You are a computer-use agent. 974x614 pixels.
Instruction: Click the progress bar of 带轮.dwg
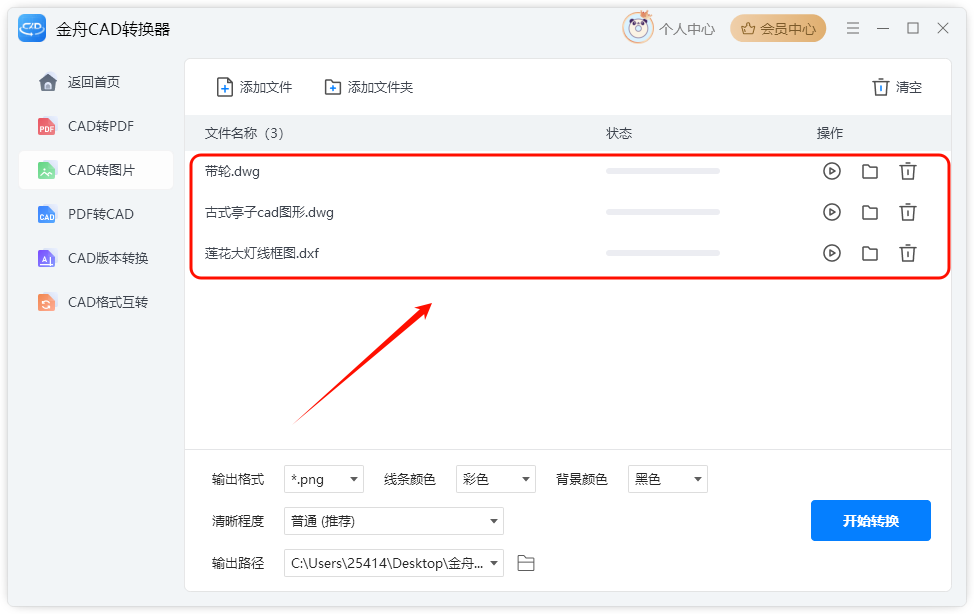[663, 171]
